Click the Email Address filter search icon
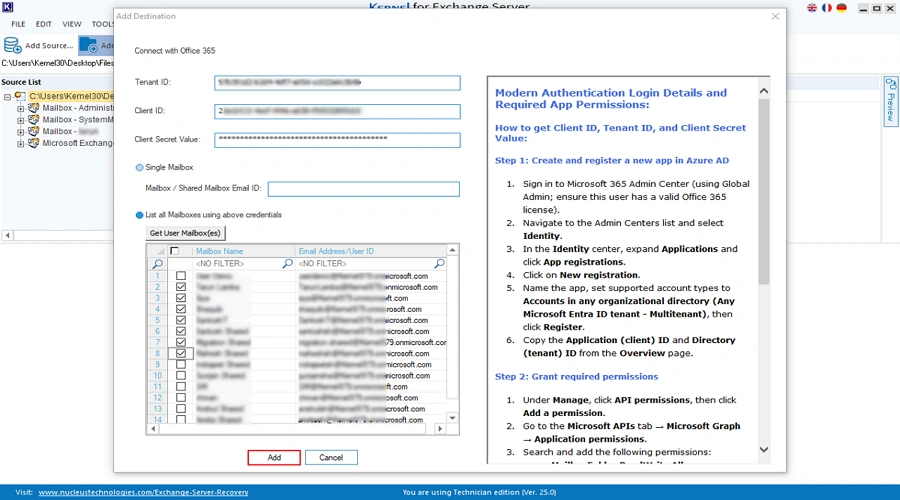Image resolution: width=900 pixels, height=500 pixels. tap(439, 263)
